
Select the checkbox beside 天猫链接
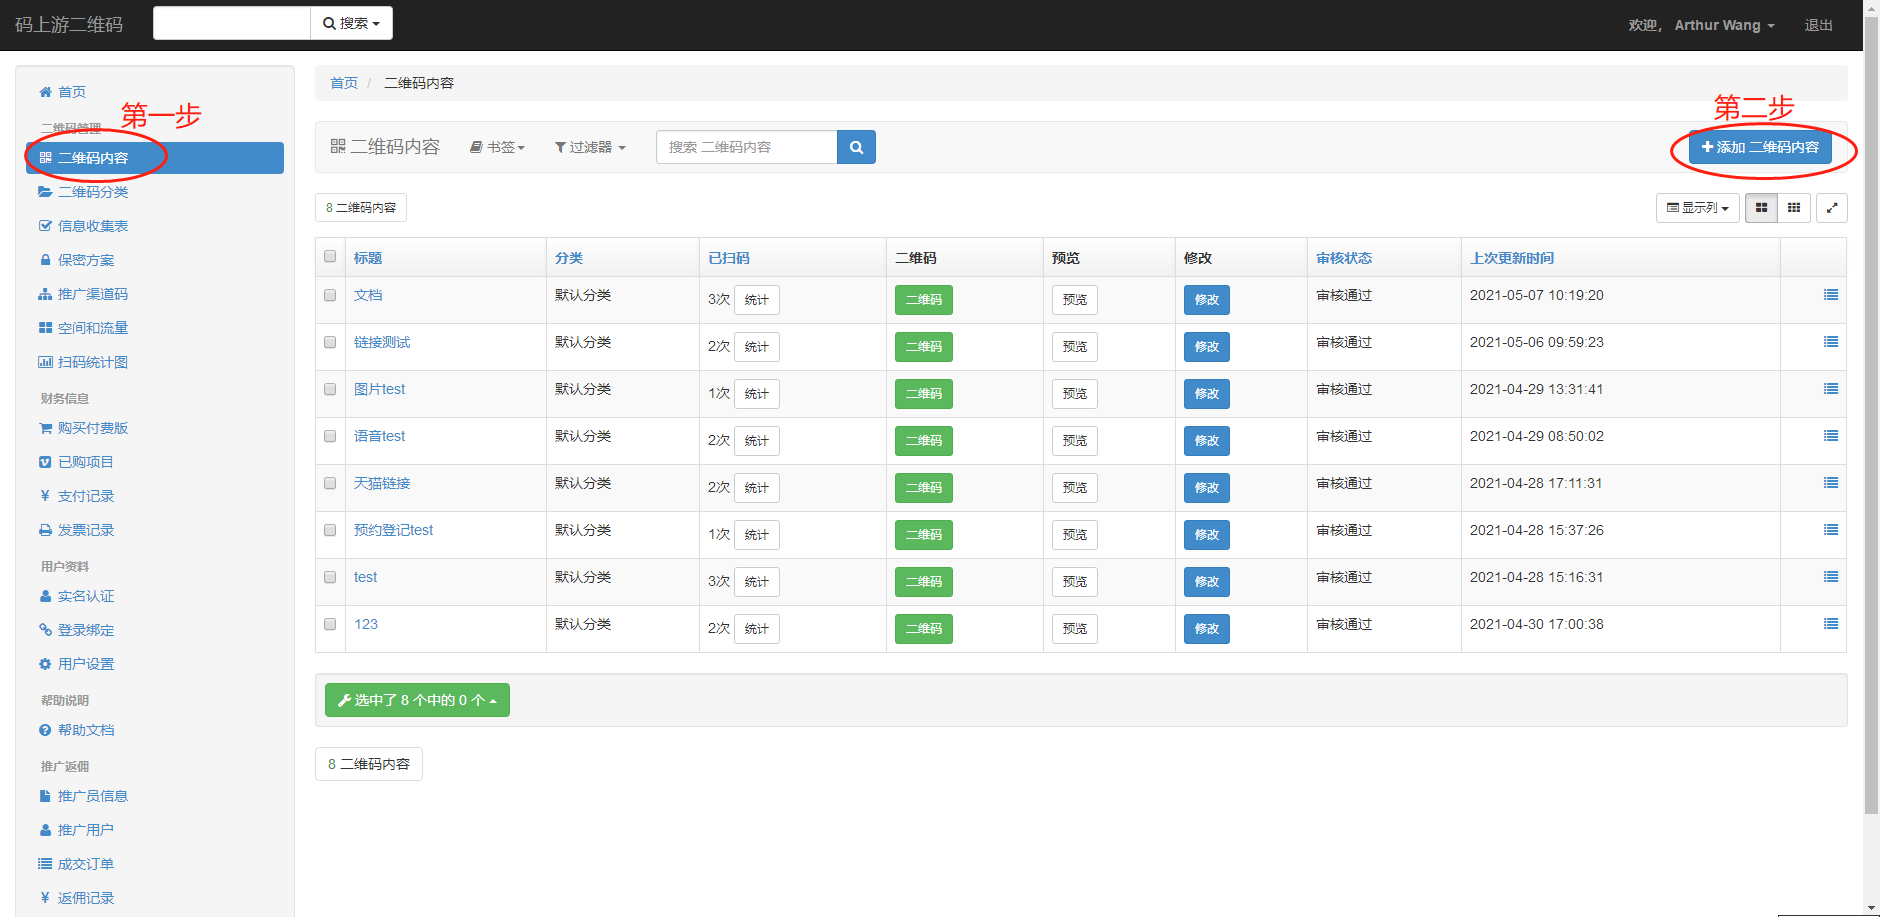click(330, 483)
